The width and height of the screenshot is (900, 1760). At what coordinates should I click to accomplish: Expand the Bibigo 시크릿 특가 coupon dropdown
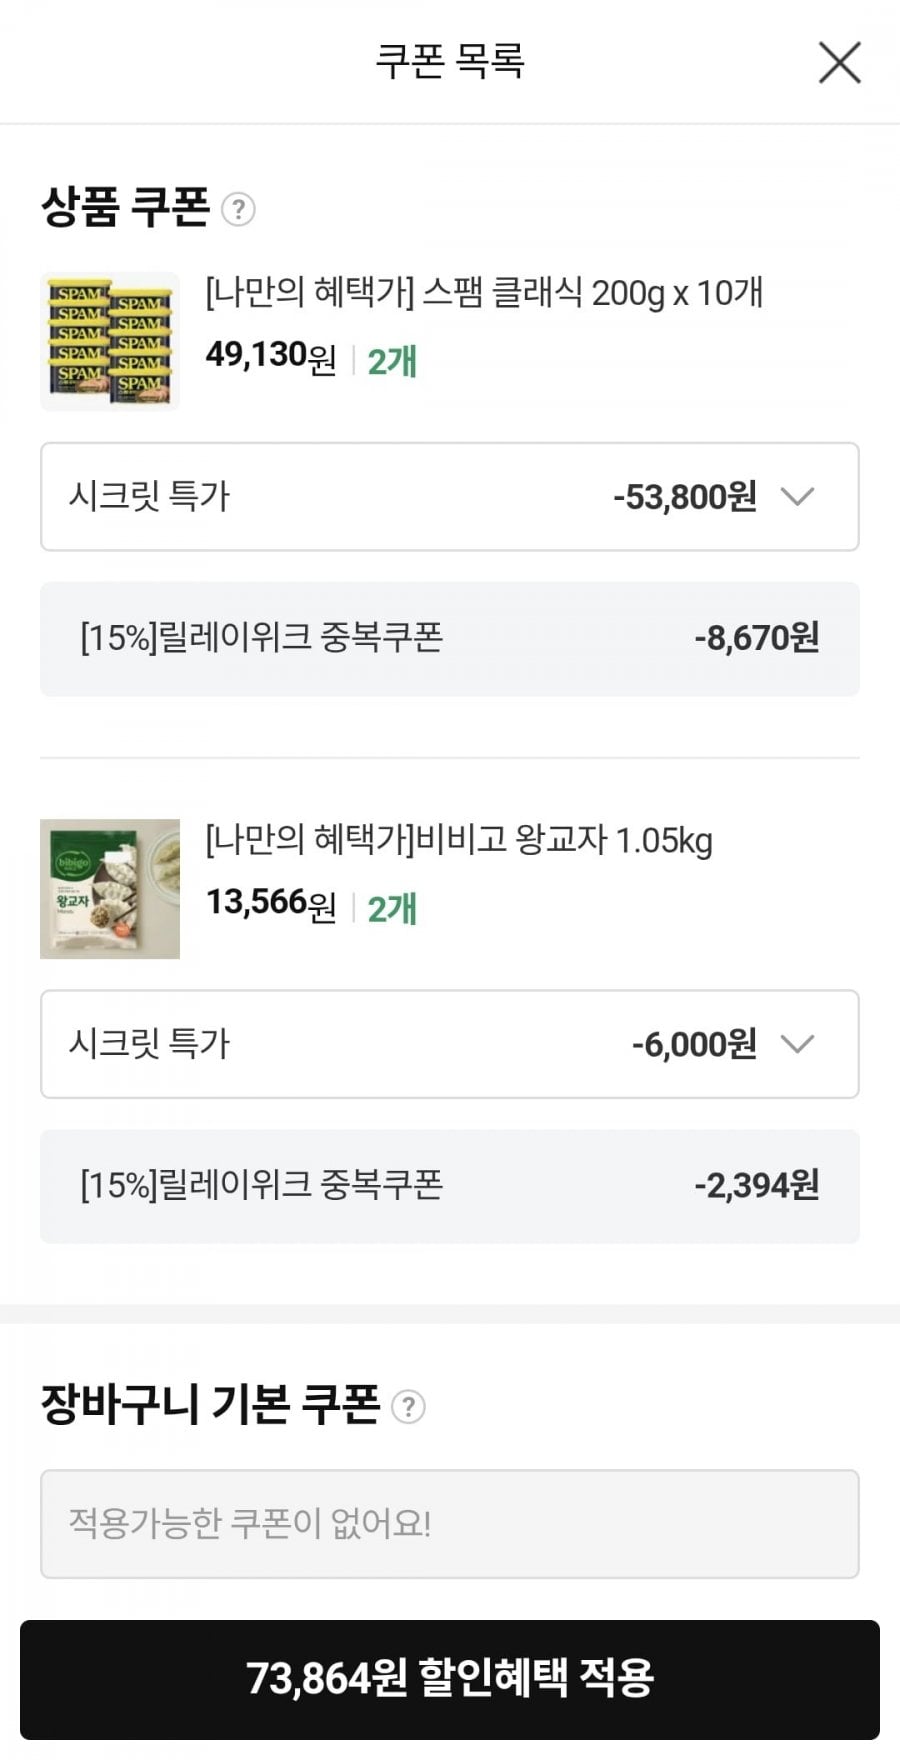[x=449, y=1044]
